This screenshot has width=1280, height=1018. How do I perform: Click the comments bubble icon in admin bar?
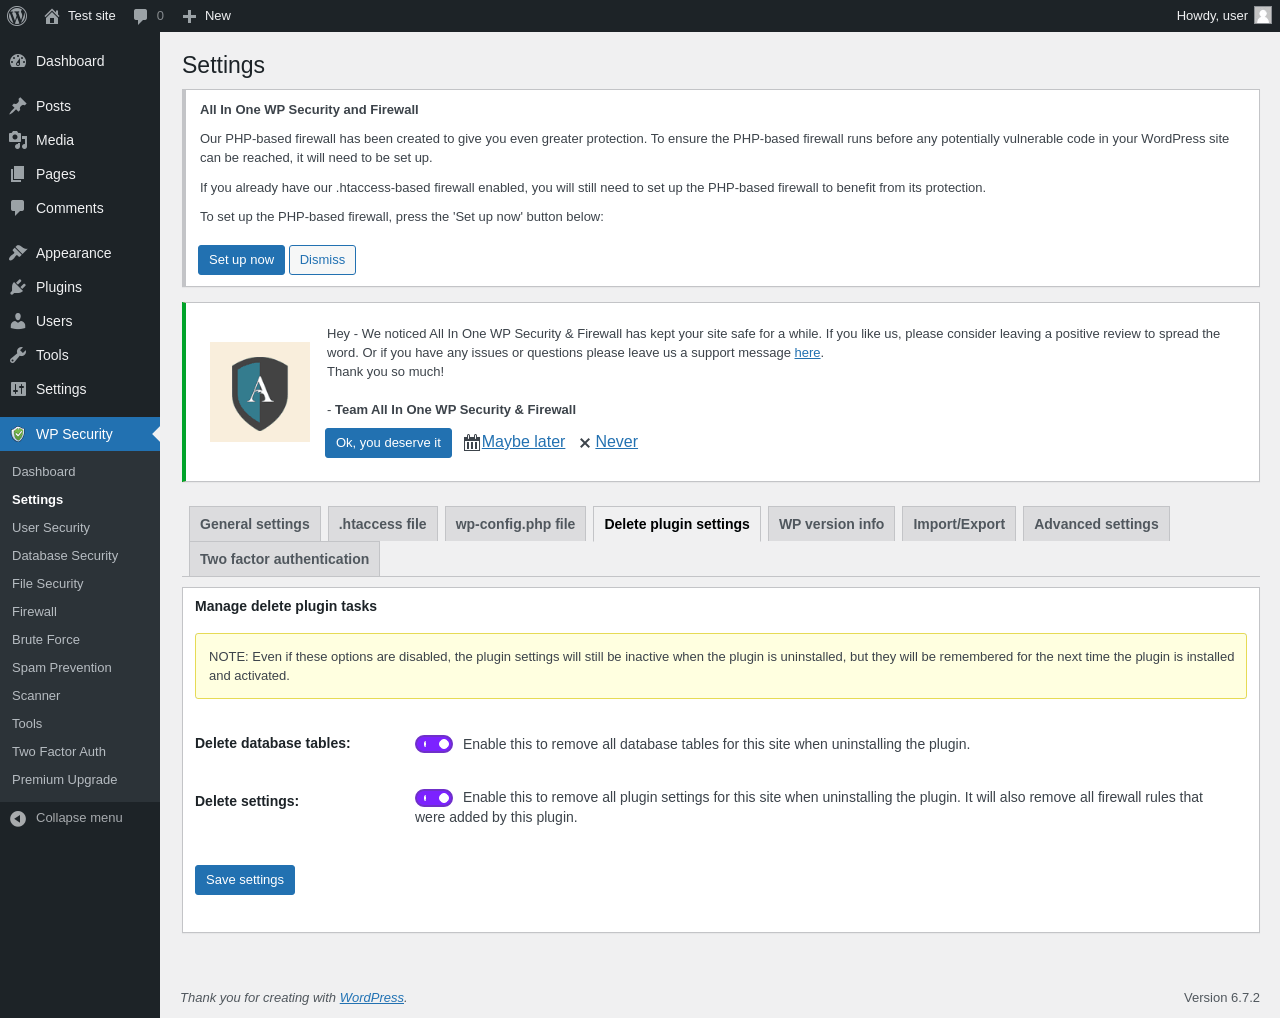(x=141, y=16)
